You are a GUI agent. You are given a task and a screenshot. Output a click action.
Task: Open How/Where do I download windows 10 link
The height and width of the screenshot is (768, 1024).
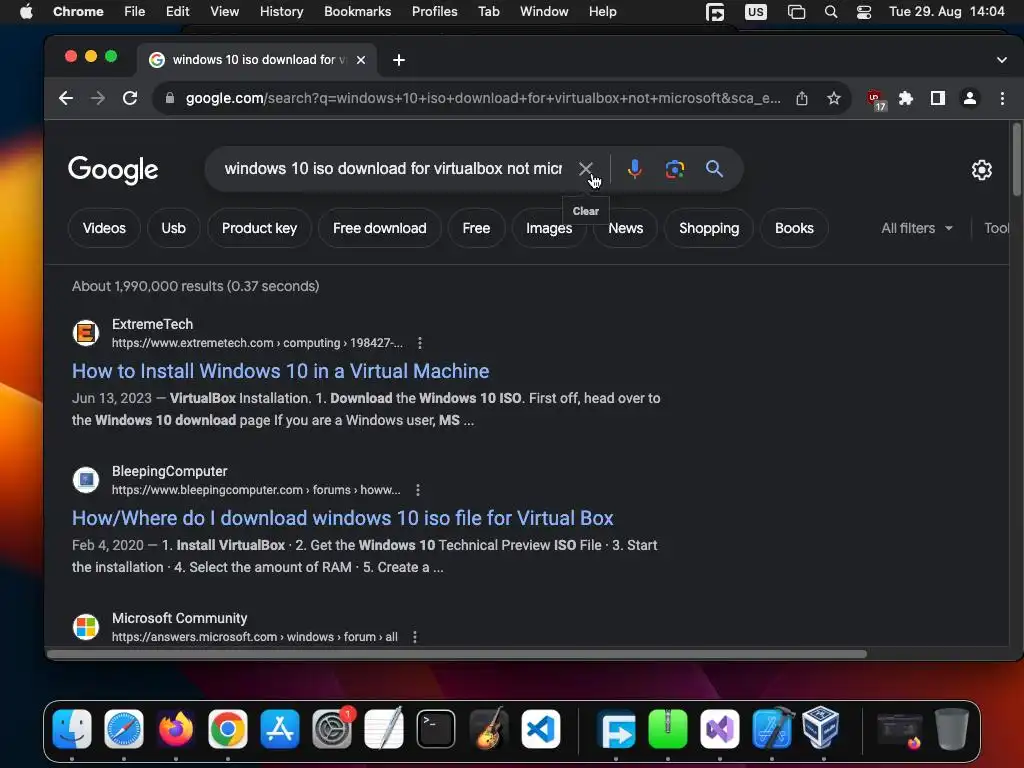[x=343, y=518]
